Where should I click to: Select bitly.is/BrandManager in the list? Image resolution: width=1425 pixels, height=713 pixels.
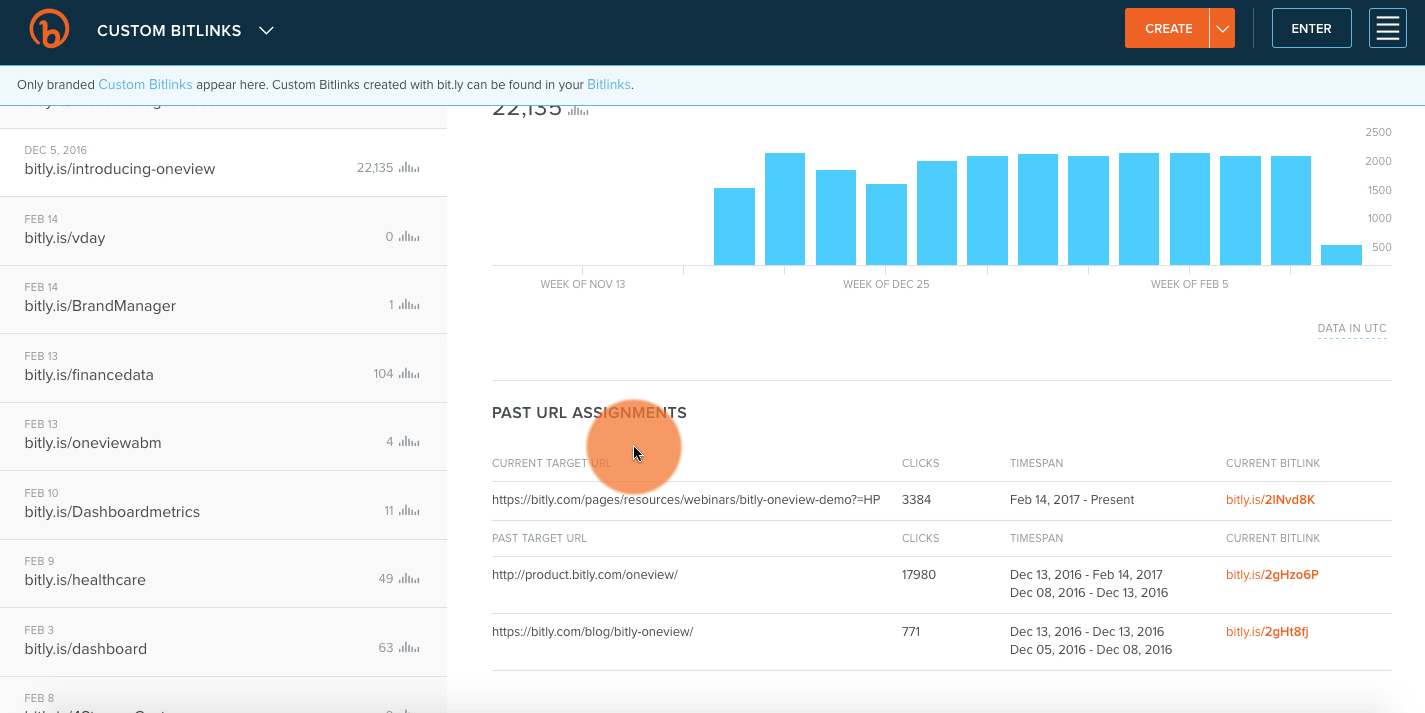coord(223,299)
